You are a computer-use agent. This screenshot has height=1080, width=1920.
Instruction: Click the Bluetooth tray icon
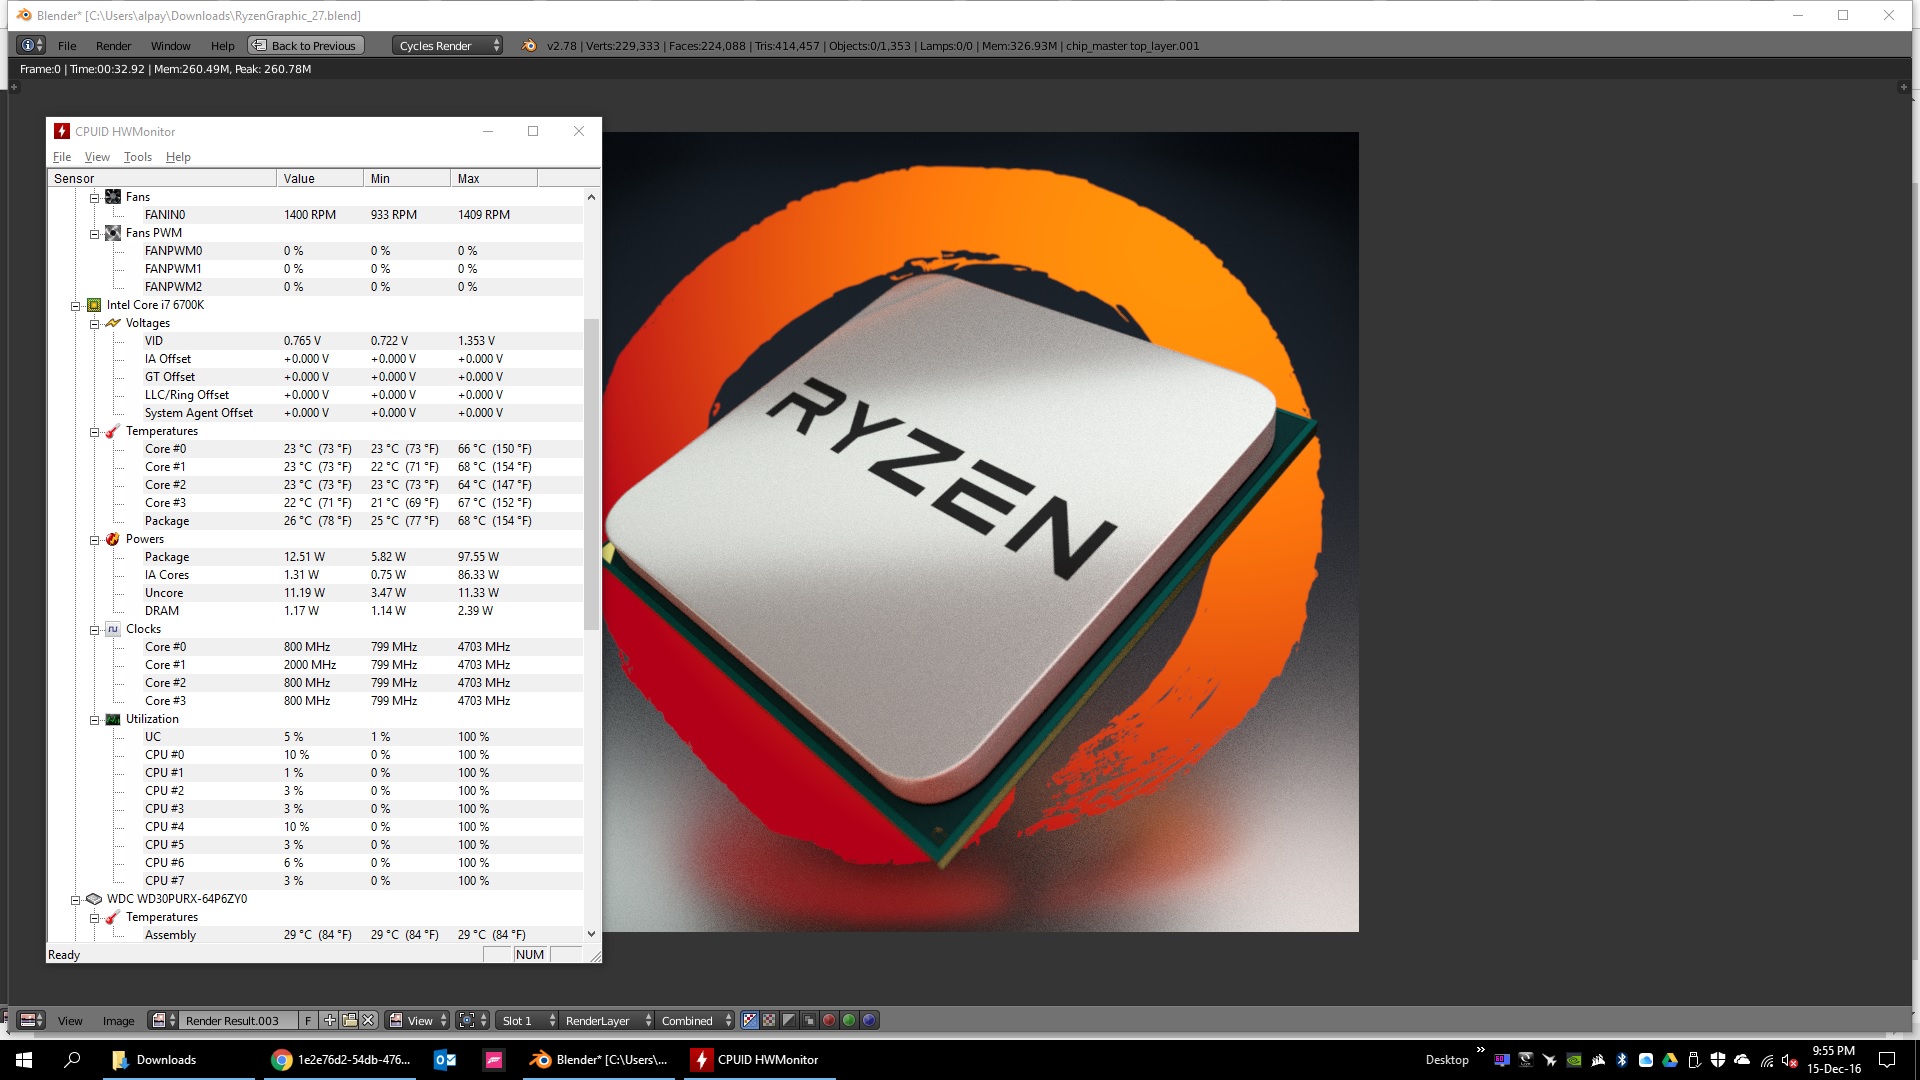pos(1622,1060)
